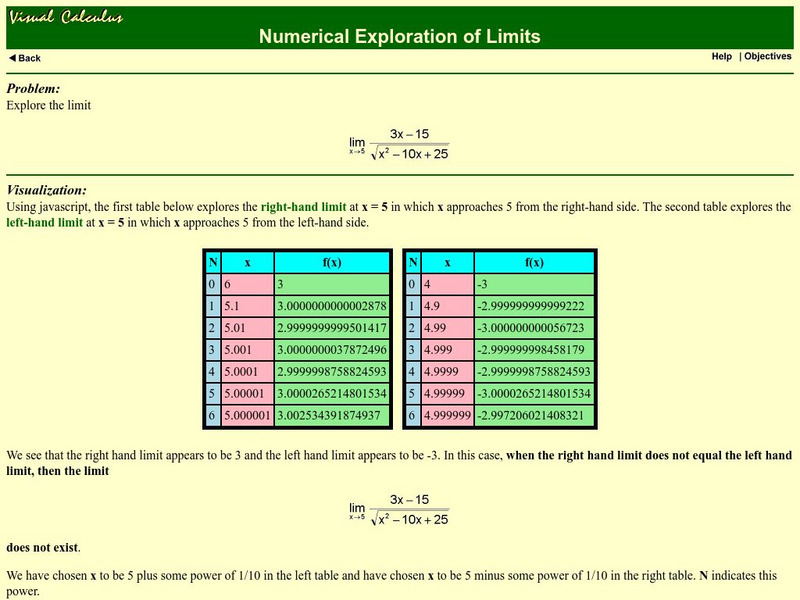Select cell with value -2.997206021408321
The width and height of the screenshot is (800, 600).
coord(535,416)
